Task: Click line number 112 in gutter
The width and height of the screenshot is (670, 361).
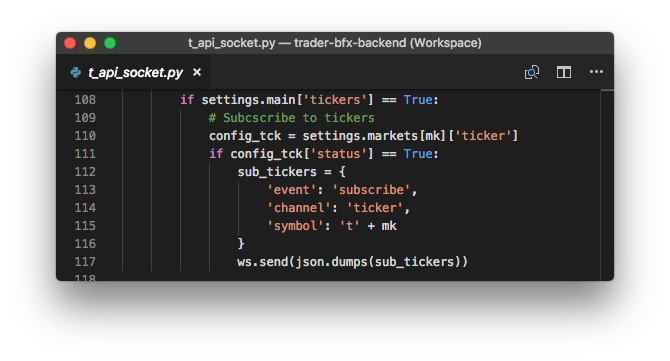Action: coord(85,171)
